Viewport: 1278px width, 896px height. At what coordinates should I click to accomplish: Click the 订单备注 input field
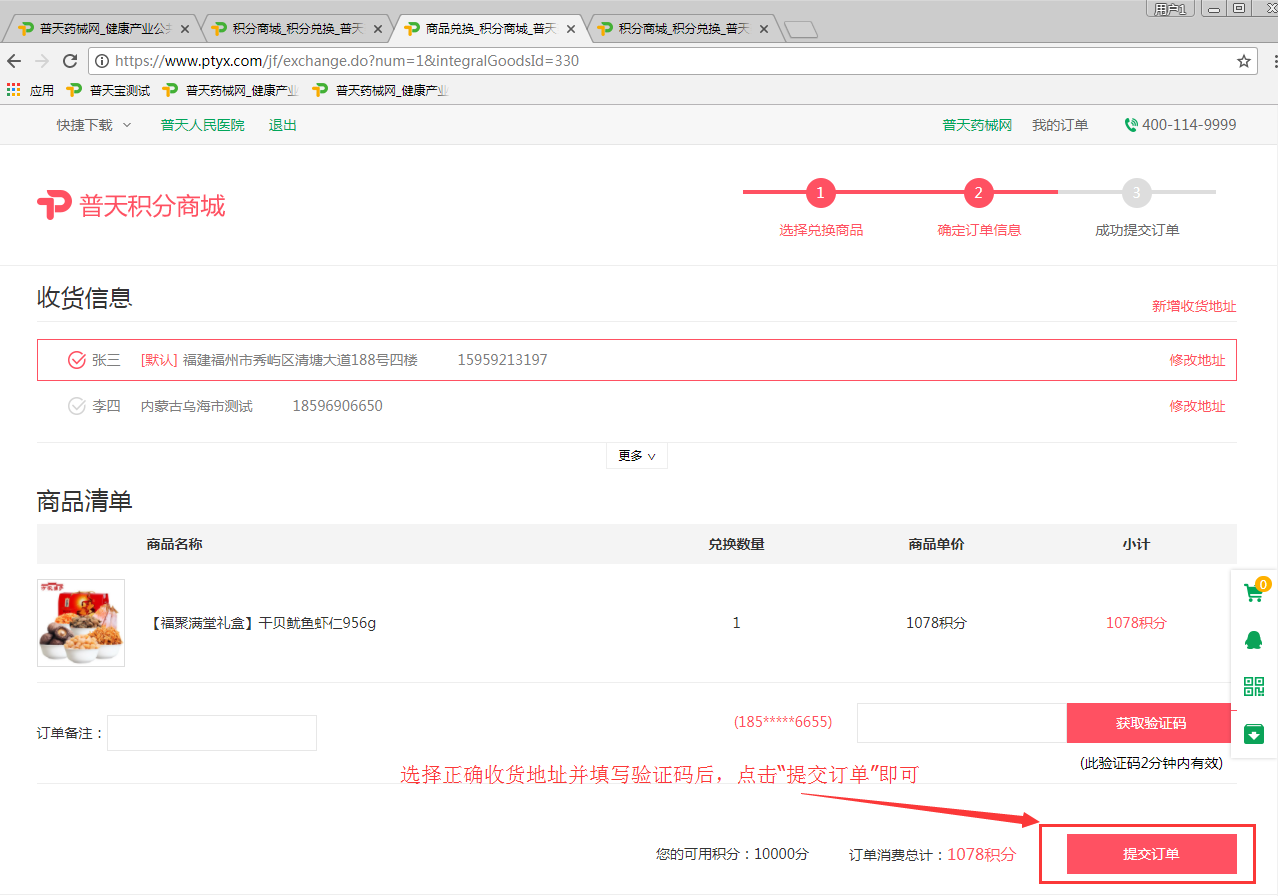pyautogui.click(x=212, y=733)
